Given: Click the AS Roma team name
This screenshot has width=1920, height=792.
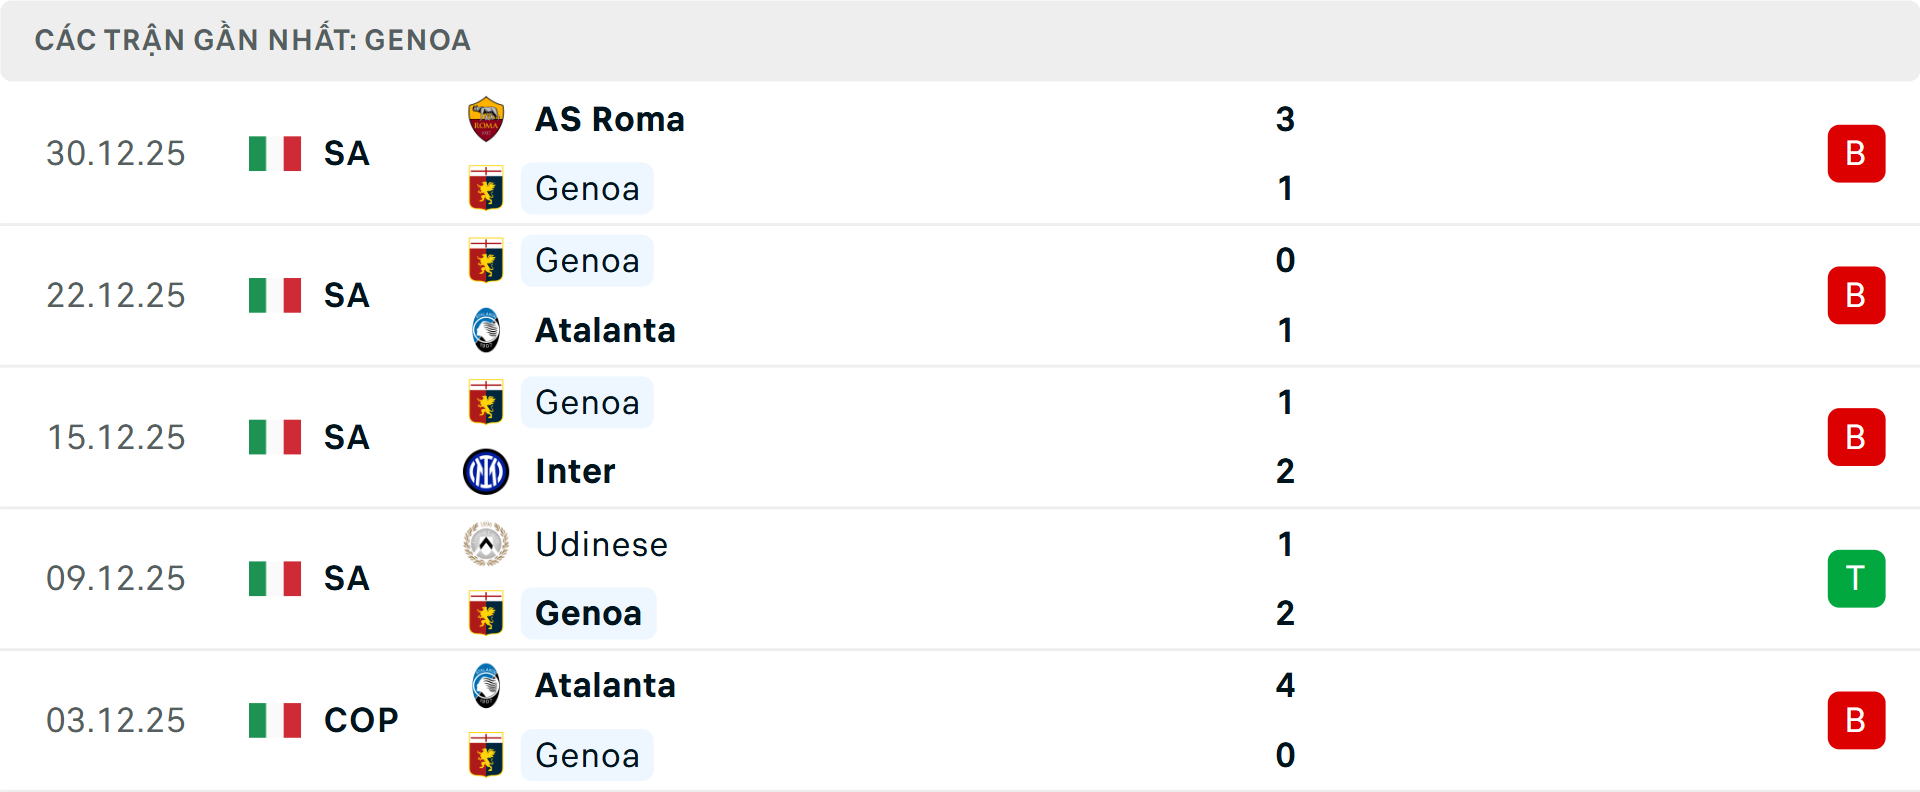Looking at the screenshot, I should pos(609,117).
